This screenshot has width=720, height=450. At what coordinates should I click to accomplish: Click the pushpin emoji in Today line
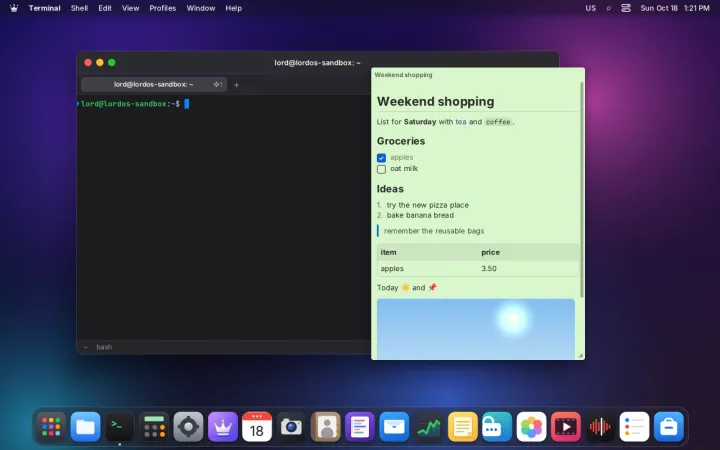(432, 287)
